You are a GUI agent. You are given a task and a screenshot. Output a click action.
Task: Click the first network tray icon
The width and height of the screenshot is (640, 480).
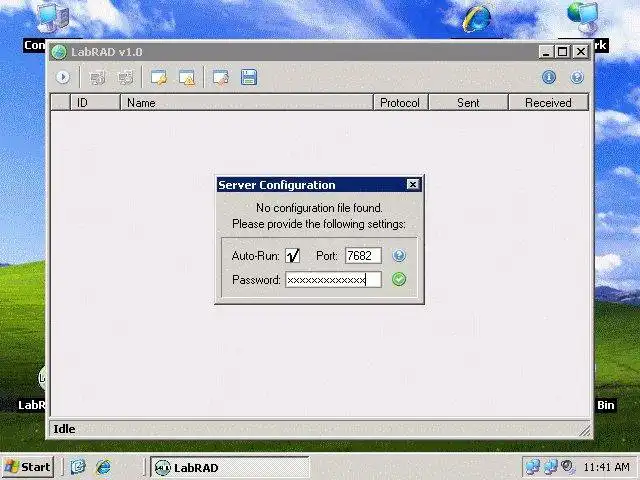pyautogui.click(x=533, y=467)
